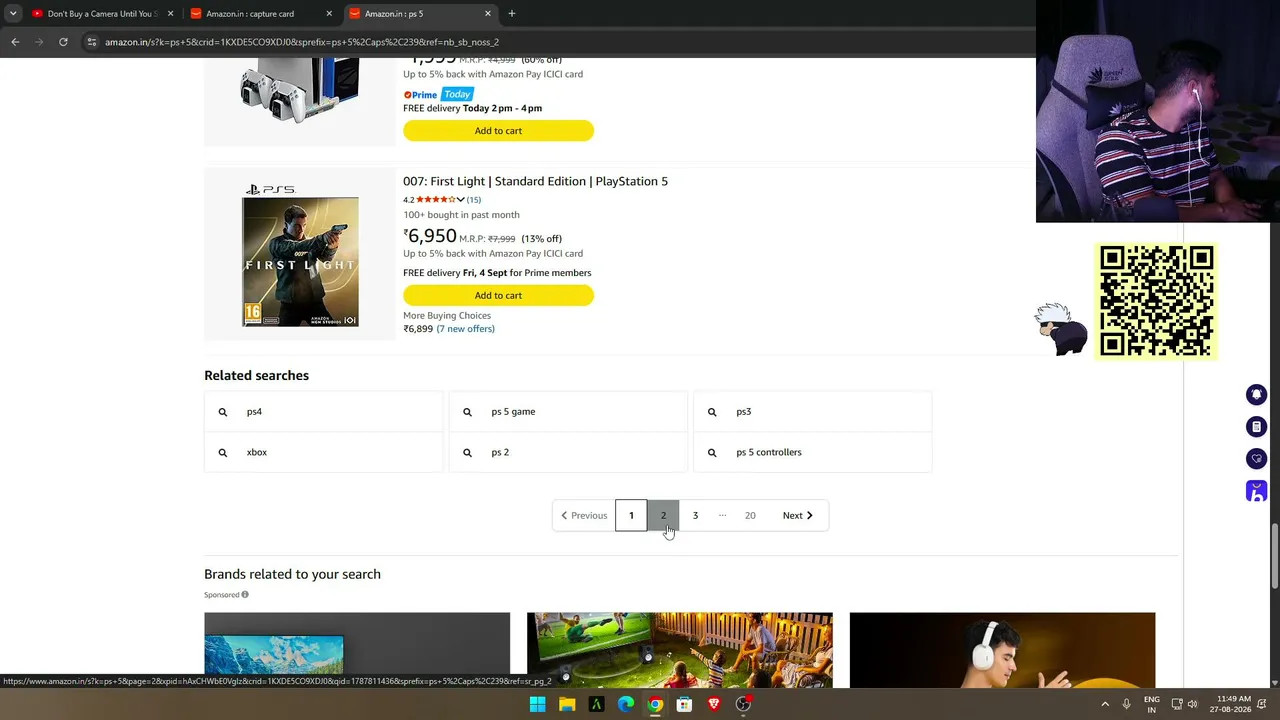Open OBS Studio from taskbar

pos(743,704)
